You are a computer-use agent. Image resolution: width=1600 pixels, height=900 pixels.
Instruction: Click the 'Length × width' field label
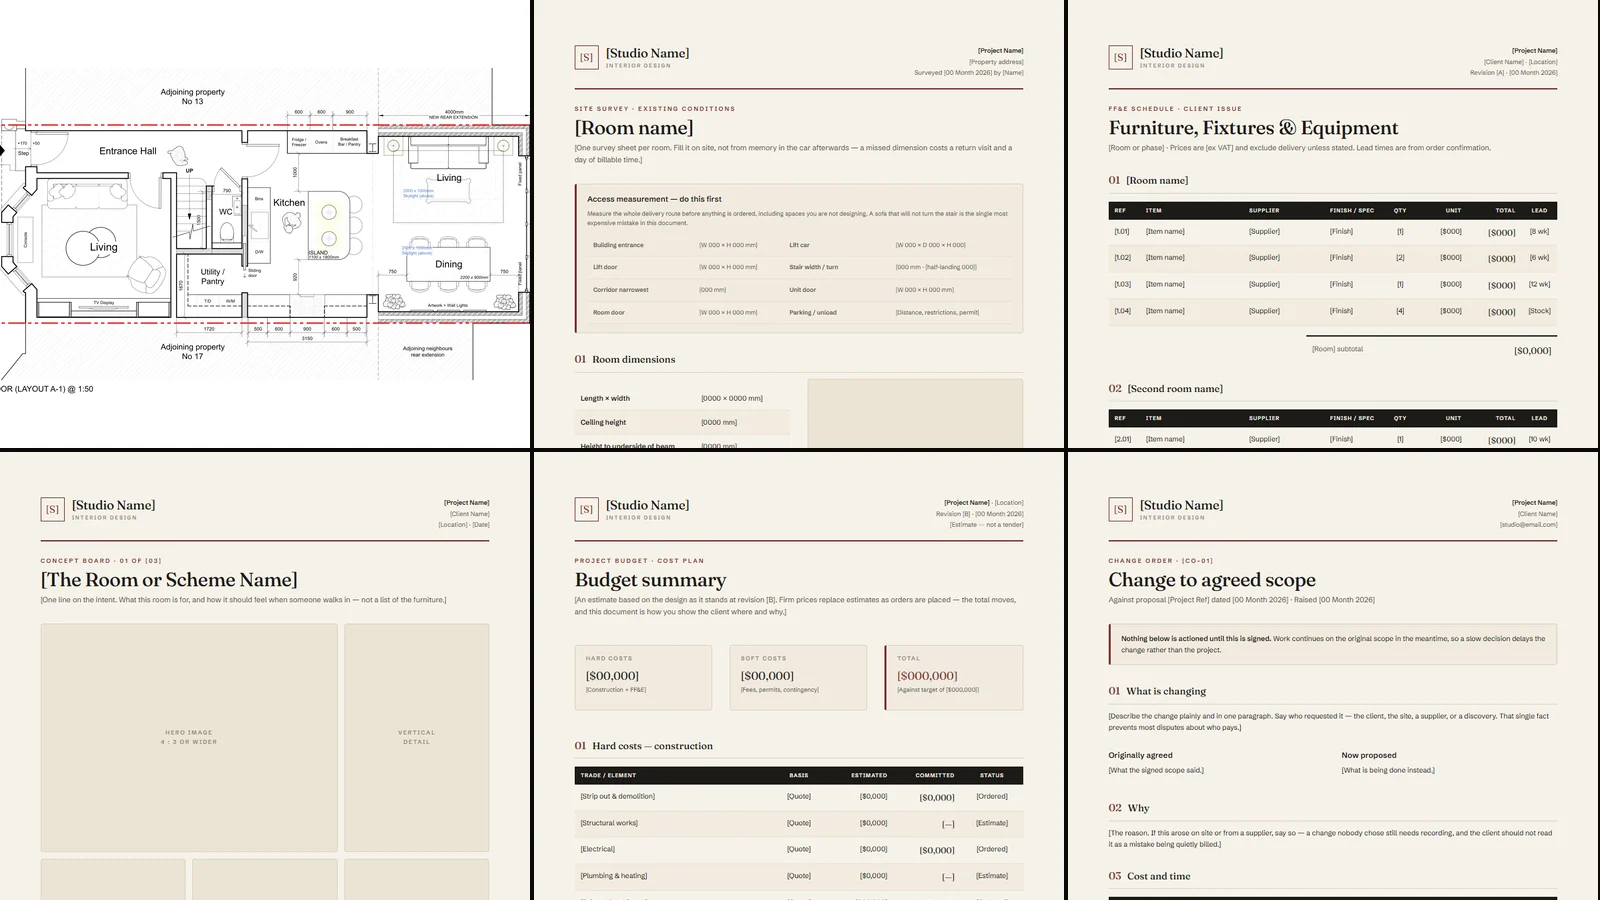(605, 398)
